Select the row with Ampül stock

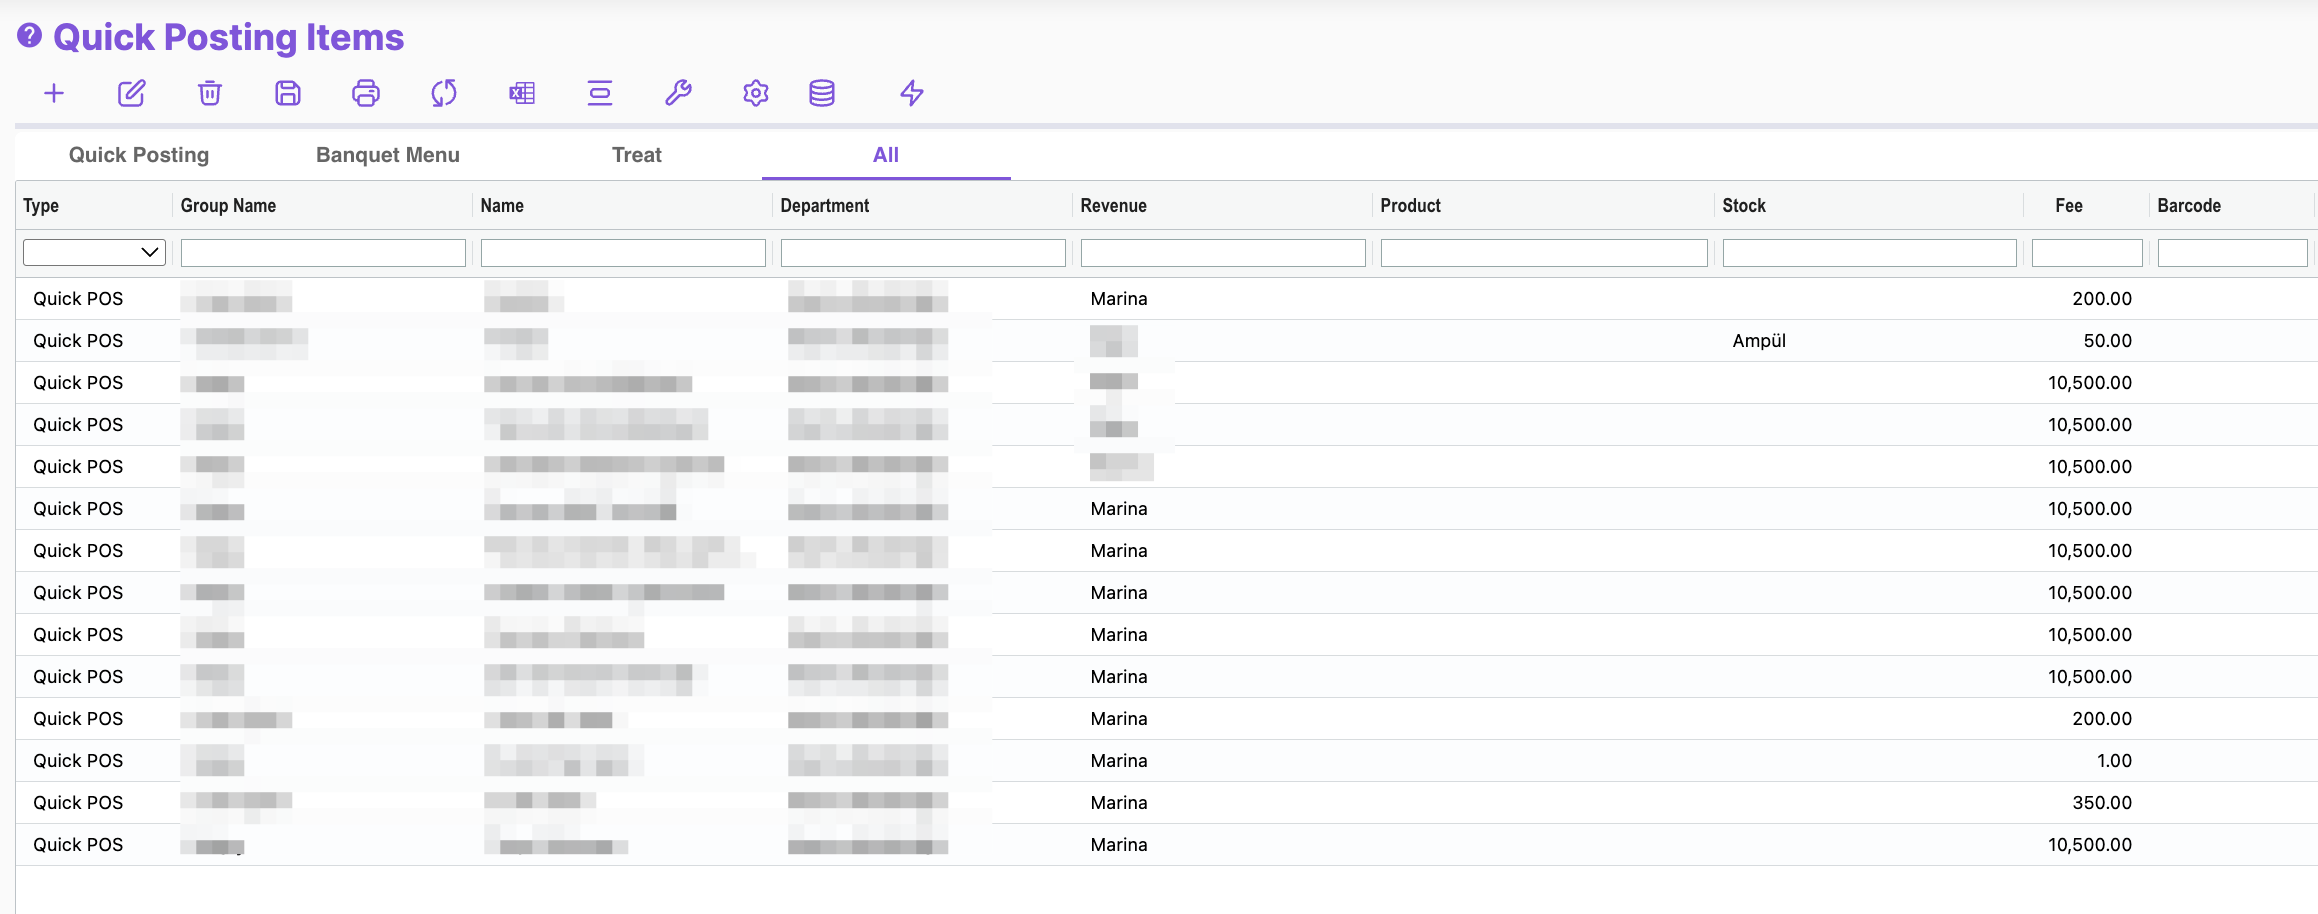(1759, 341)
